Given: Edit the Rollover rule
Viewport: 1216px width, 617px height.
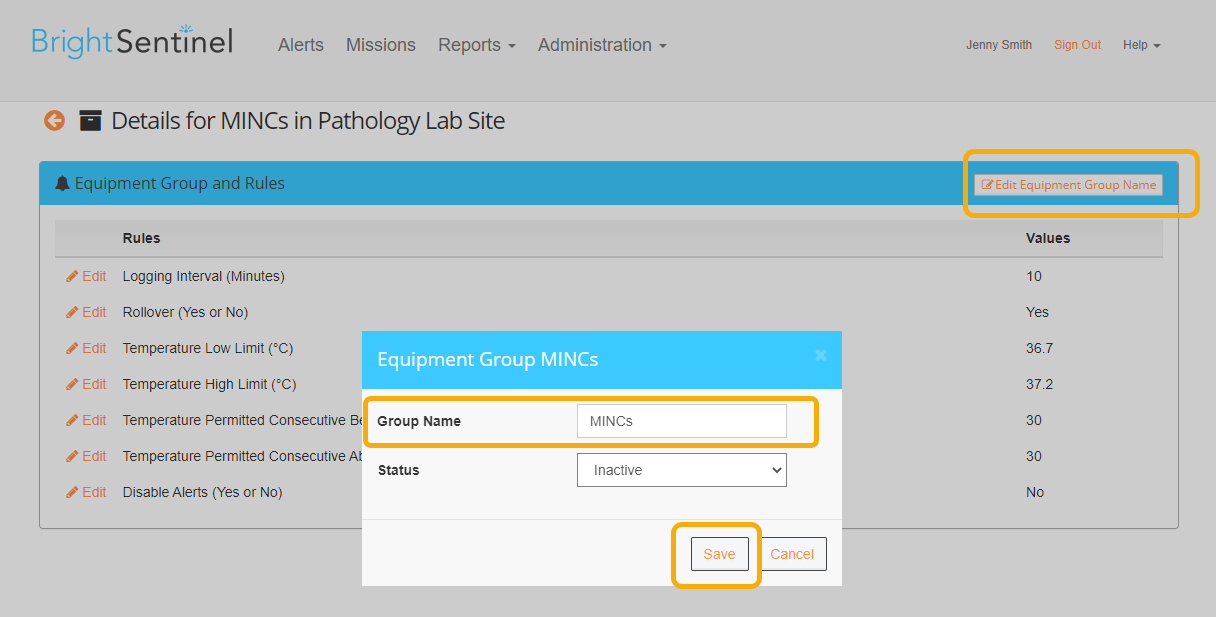Looking at the screenshot, I should pyautogui.click(x=86, y=312).
